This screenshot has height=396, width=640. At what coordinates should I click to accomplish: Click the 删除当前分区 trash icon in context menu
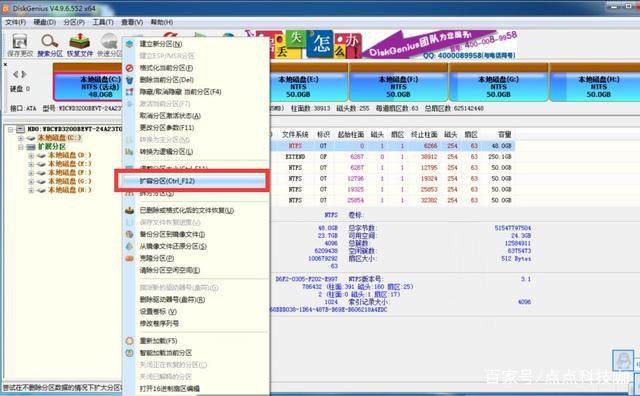129,80
